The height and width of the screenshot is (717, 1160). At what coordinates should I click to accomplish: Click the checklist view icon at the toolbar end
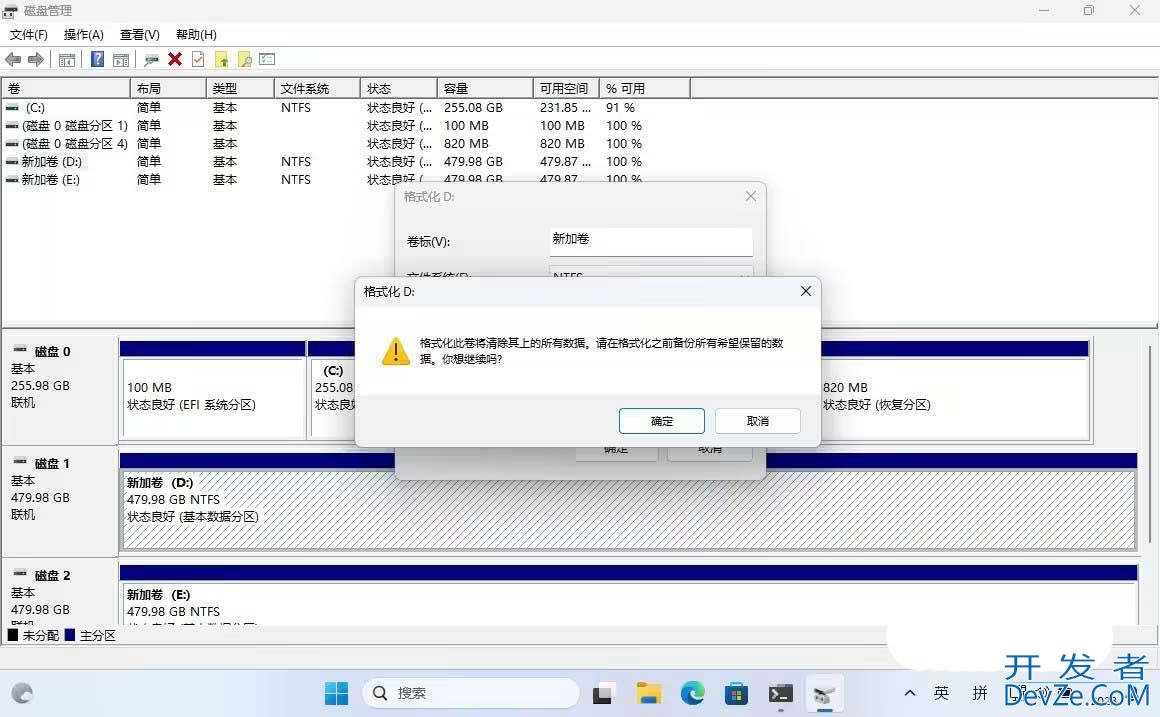[x=267, y=59]
